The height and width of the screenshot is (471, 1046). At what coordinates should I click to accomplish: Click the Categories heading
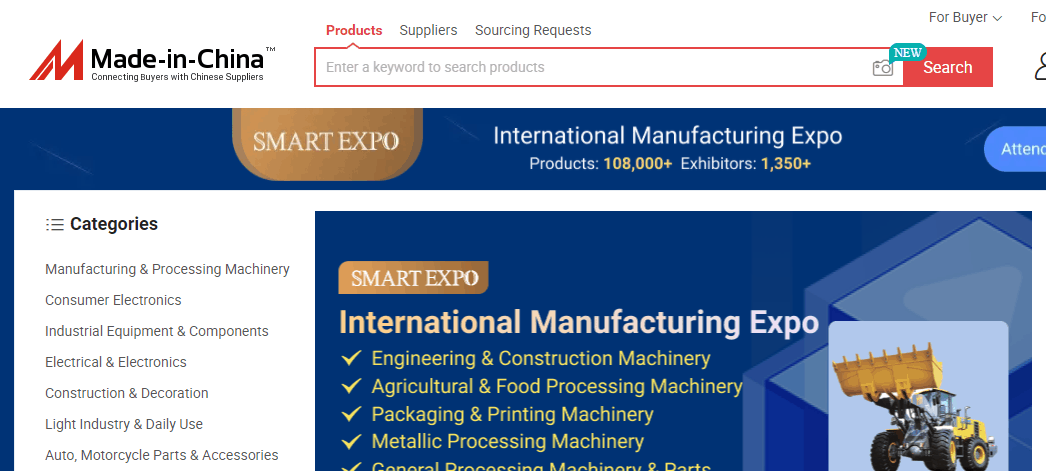click(114, 224)
